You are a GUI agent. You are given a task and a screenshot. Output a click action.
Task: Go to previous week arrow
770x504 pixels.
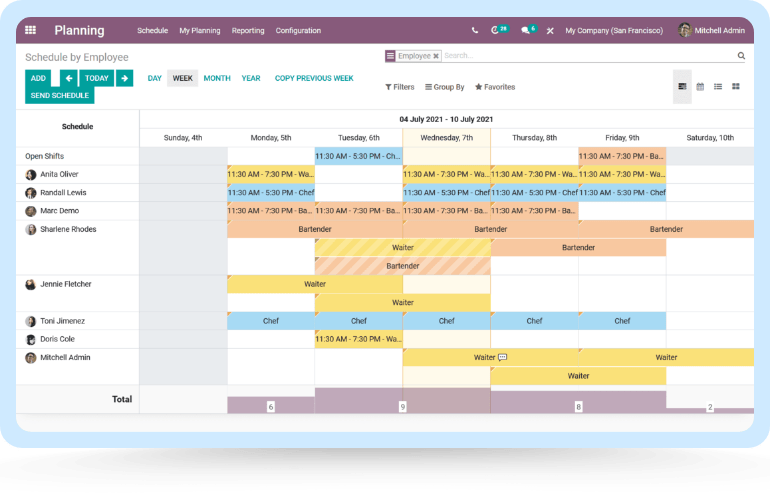69,78
